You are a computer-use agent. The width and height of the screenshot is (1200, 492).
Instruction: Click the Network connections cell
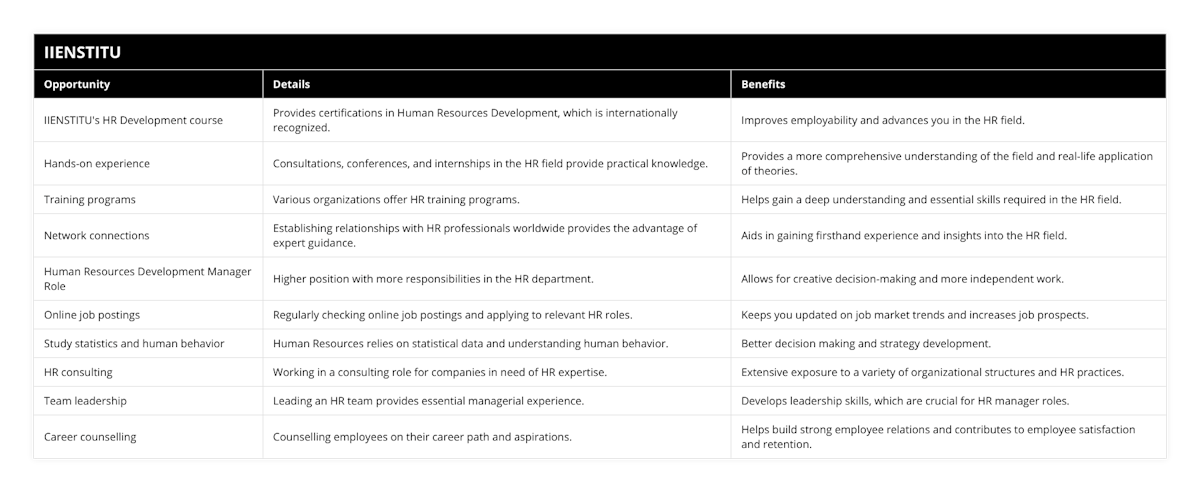148,235
